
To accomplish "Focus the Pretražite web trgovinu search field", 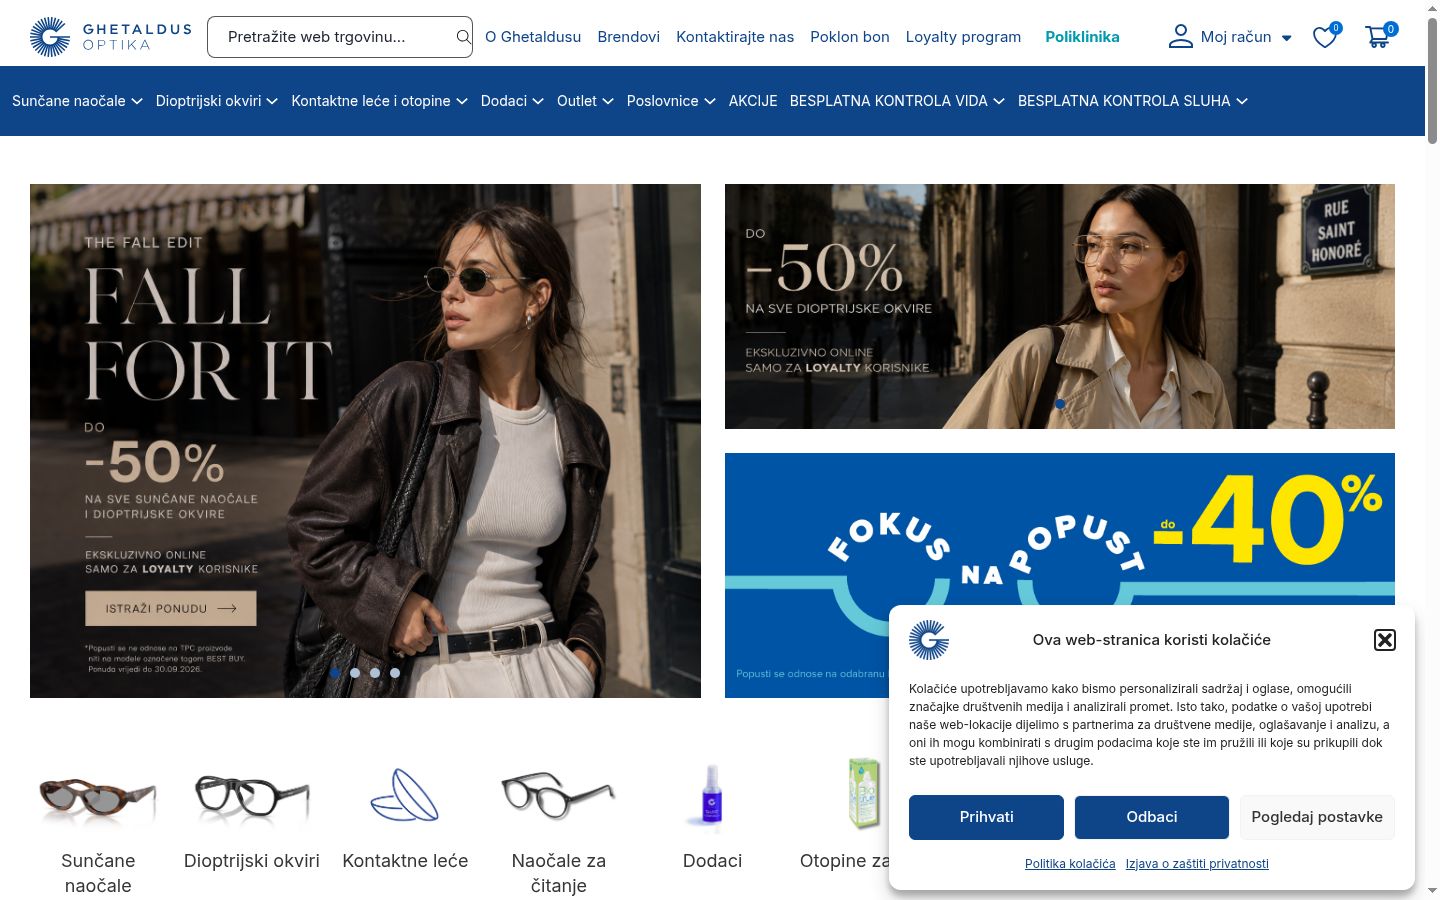I will coord(340,37).
